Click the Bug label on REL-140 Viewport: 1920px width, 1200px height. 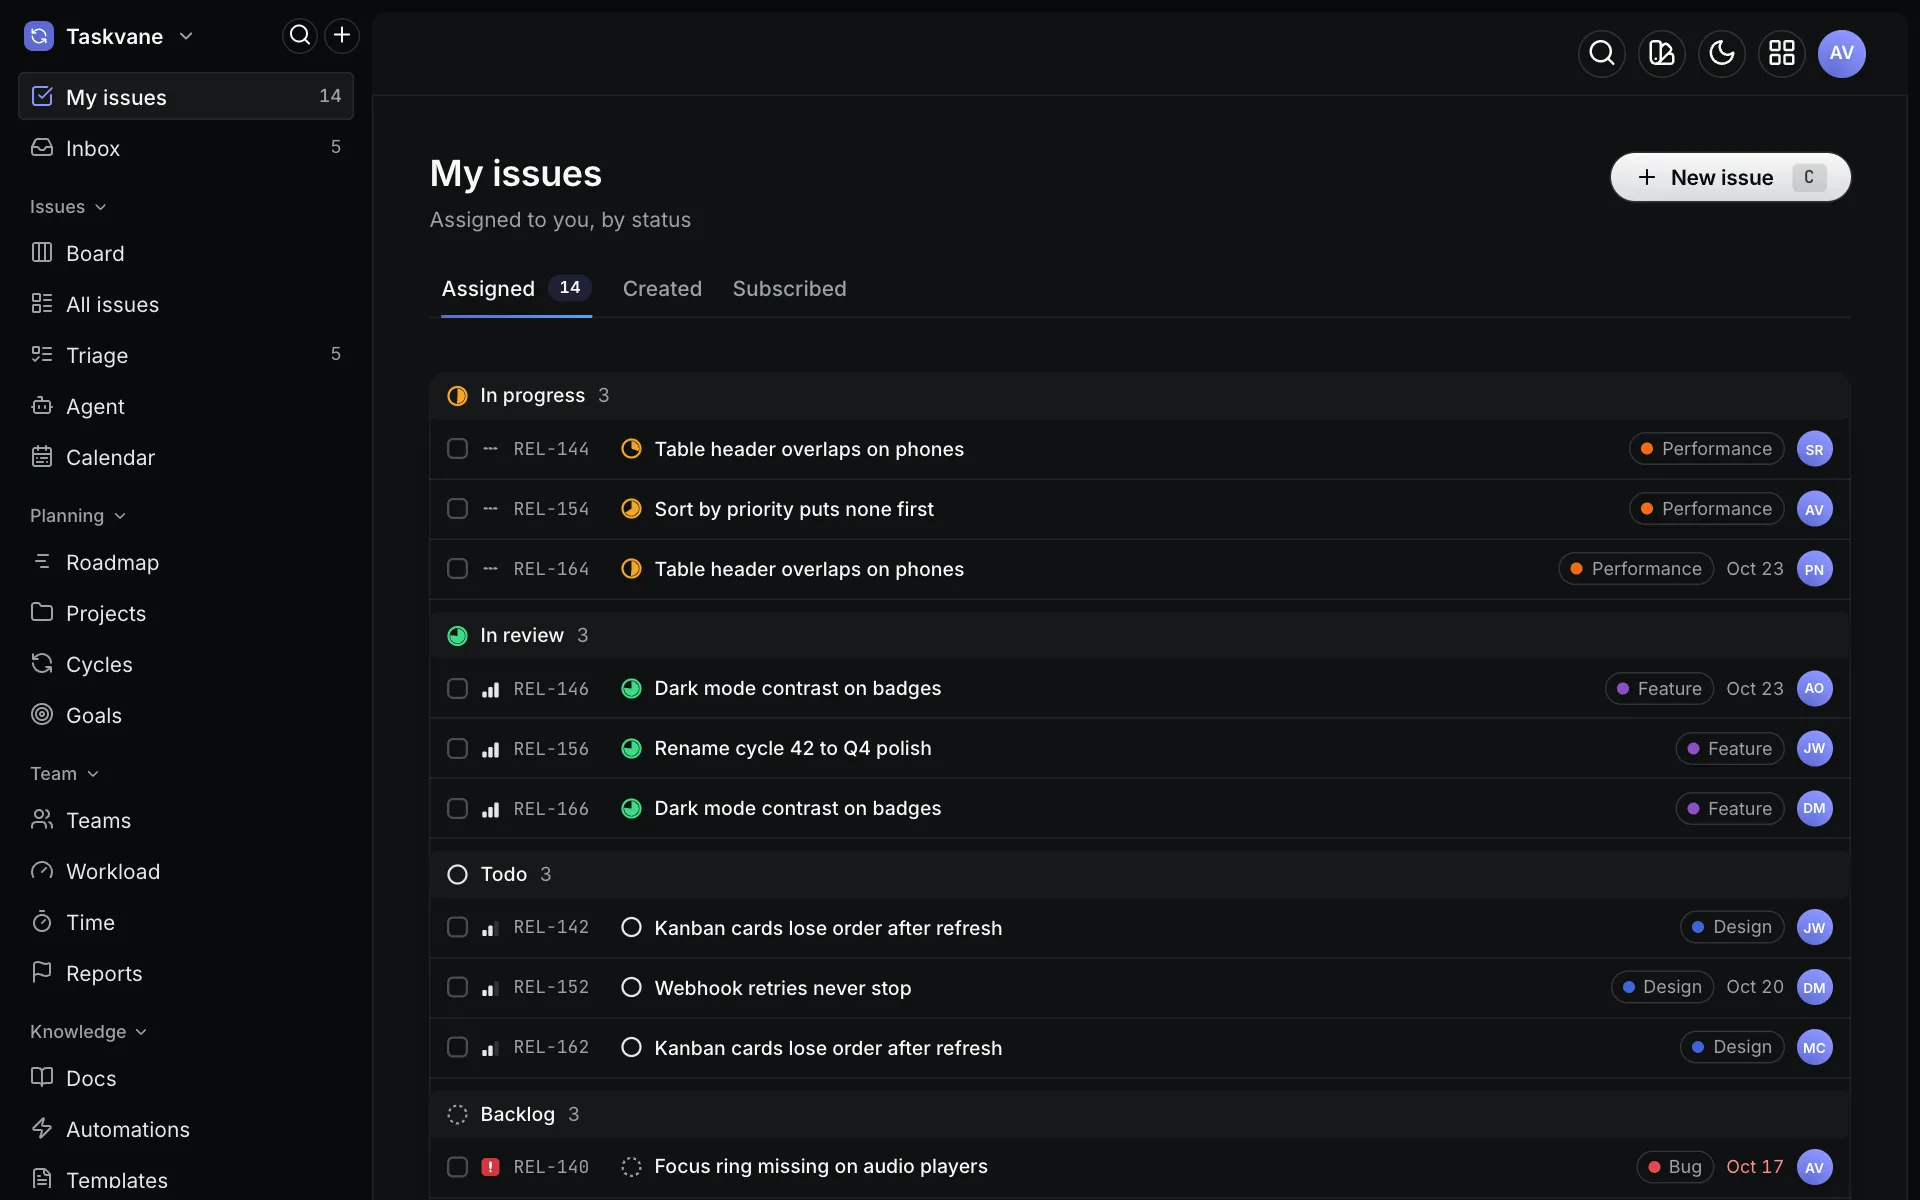1675,1167
